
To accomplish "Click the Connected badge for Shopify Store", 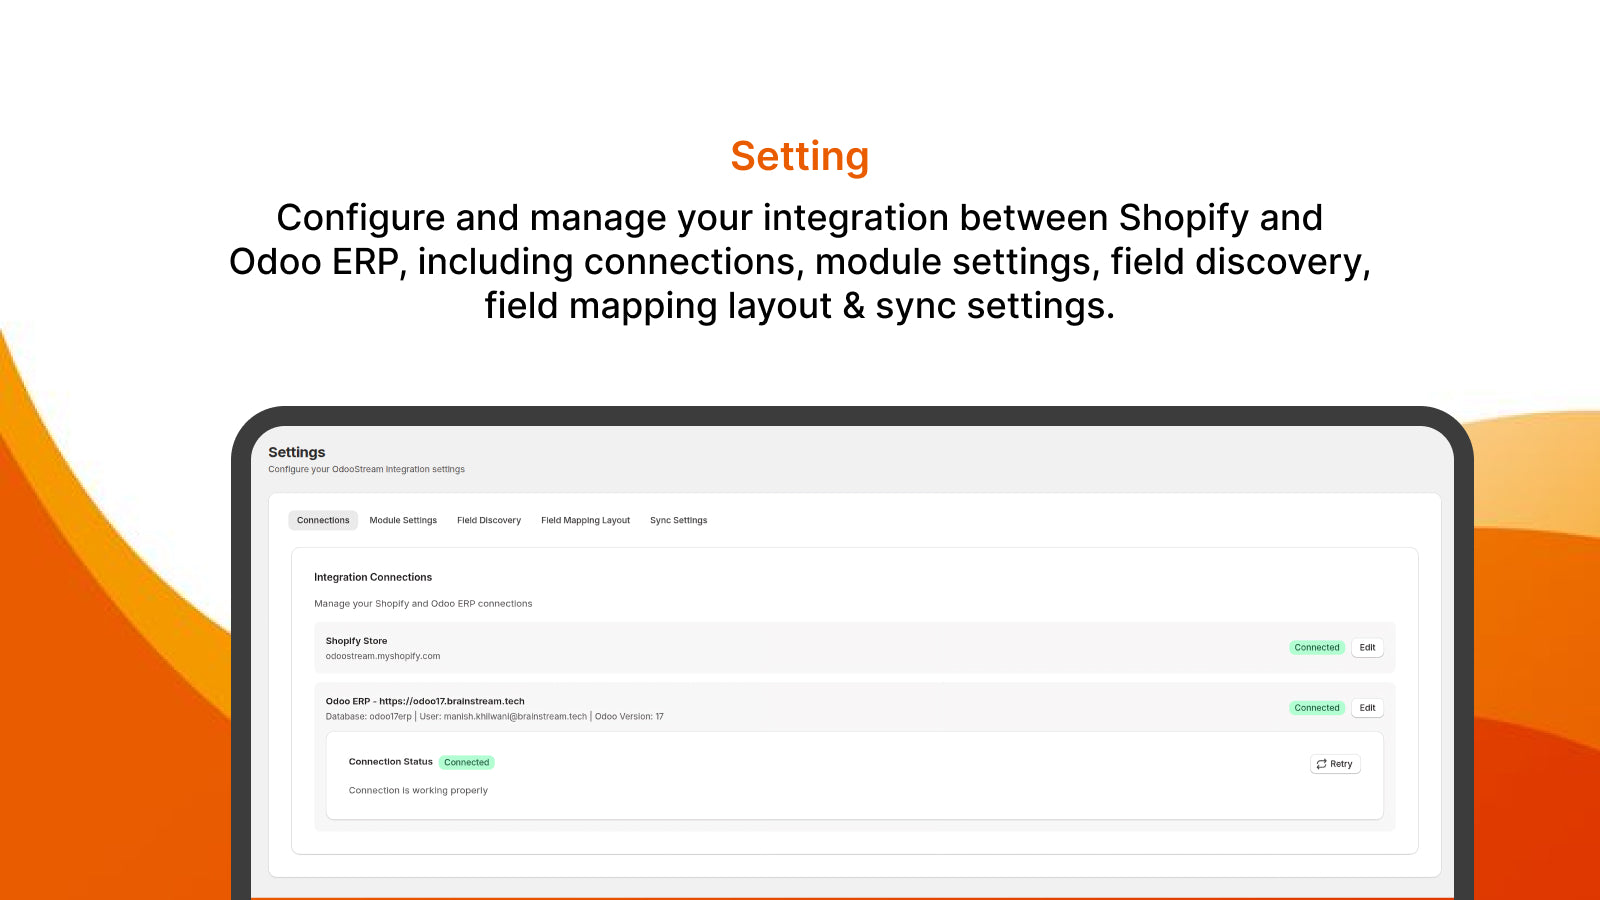I will click(x=1317, y=647).
